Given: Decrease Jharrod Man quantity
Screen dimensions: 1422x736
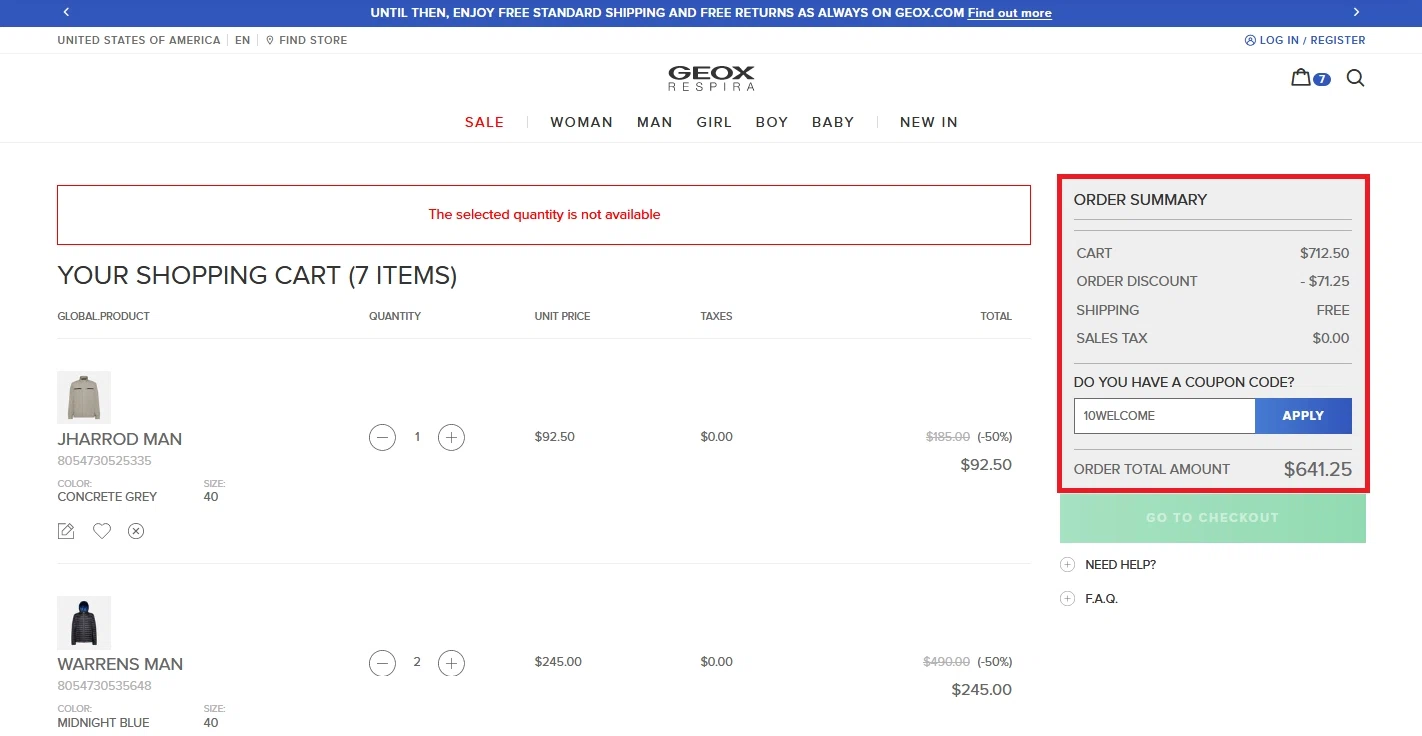Looking at the screenshot, I should tap(382, 437).
